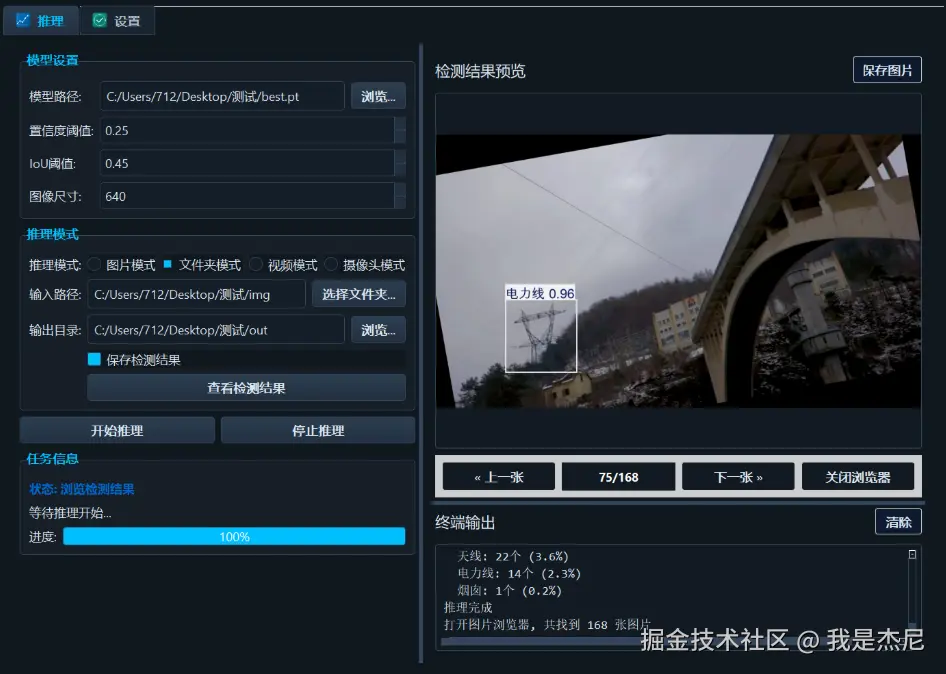Increase 图像尺寸 with its stepper arrow
The height and width of the screenshot is (674, 946).
tap(400, 191)
